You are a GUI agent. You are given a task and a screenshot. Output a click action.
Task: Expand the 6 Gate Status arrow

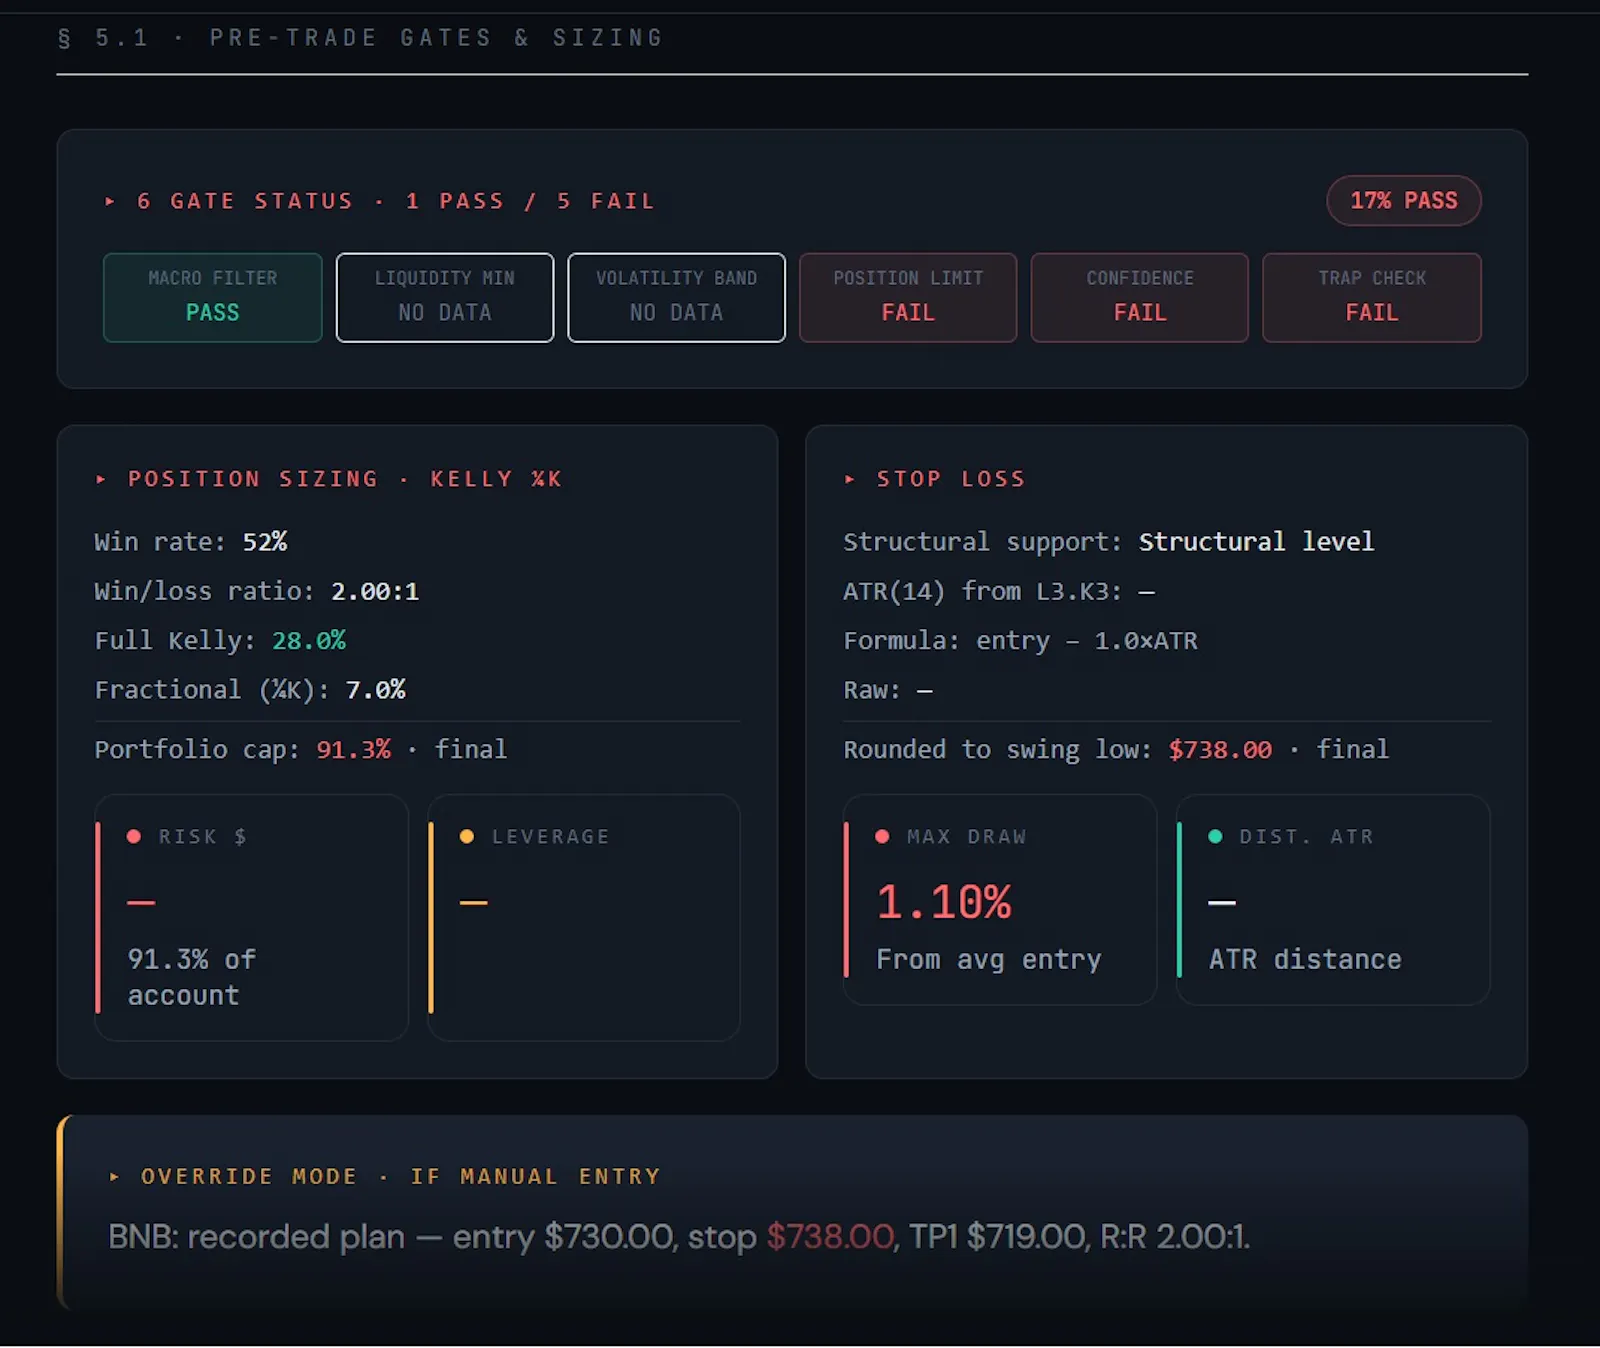tap(110, 201)
